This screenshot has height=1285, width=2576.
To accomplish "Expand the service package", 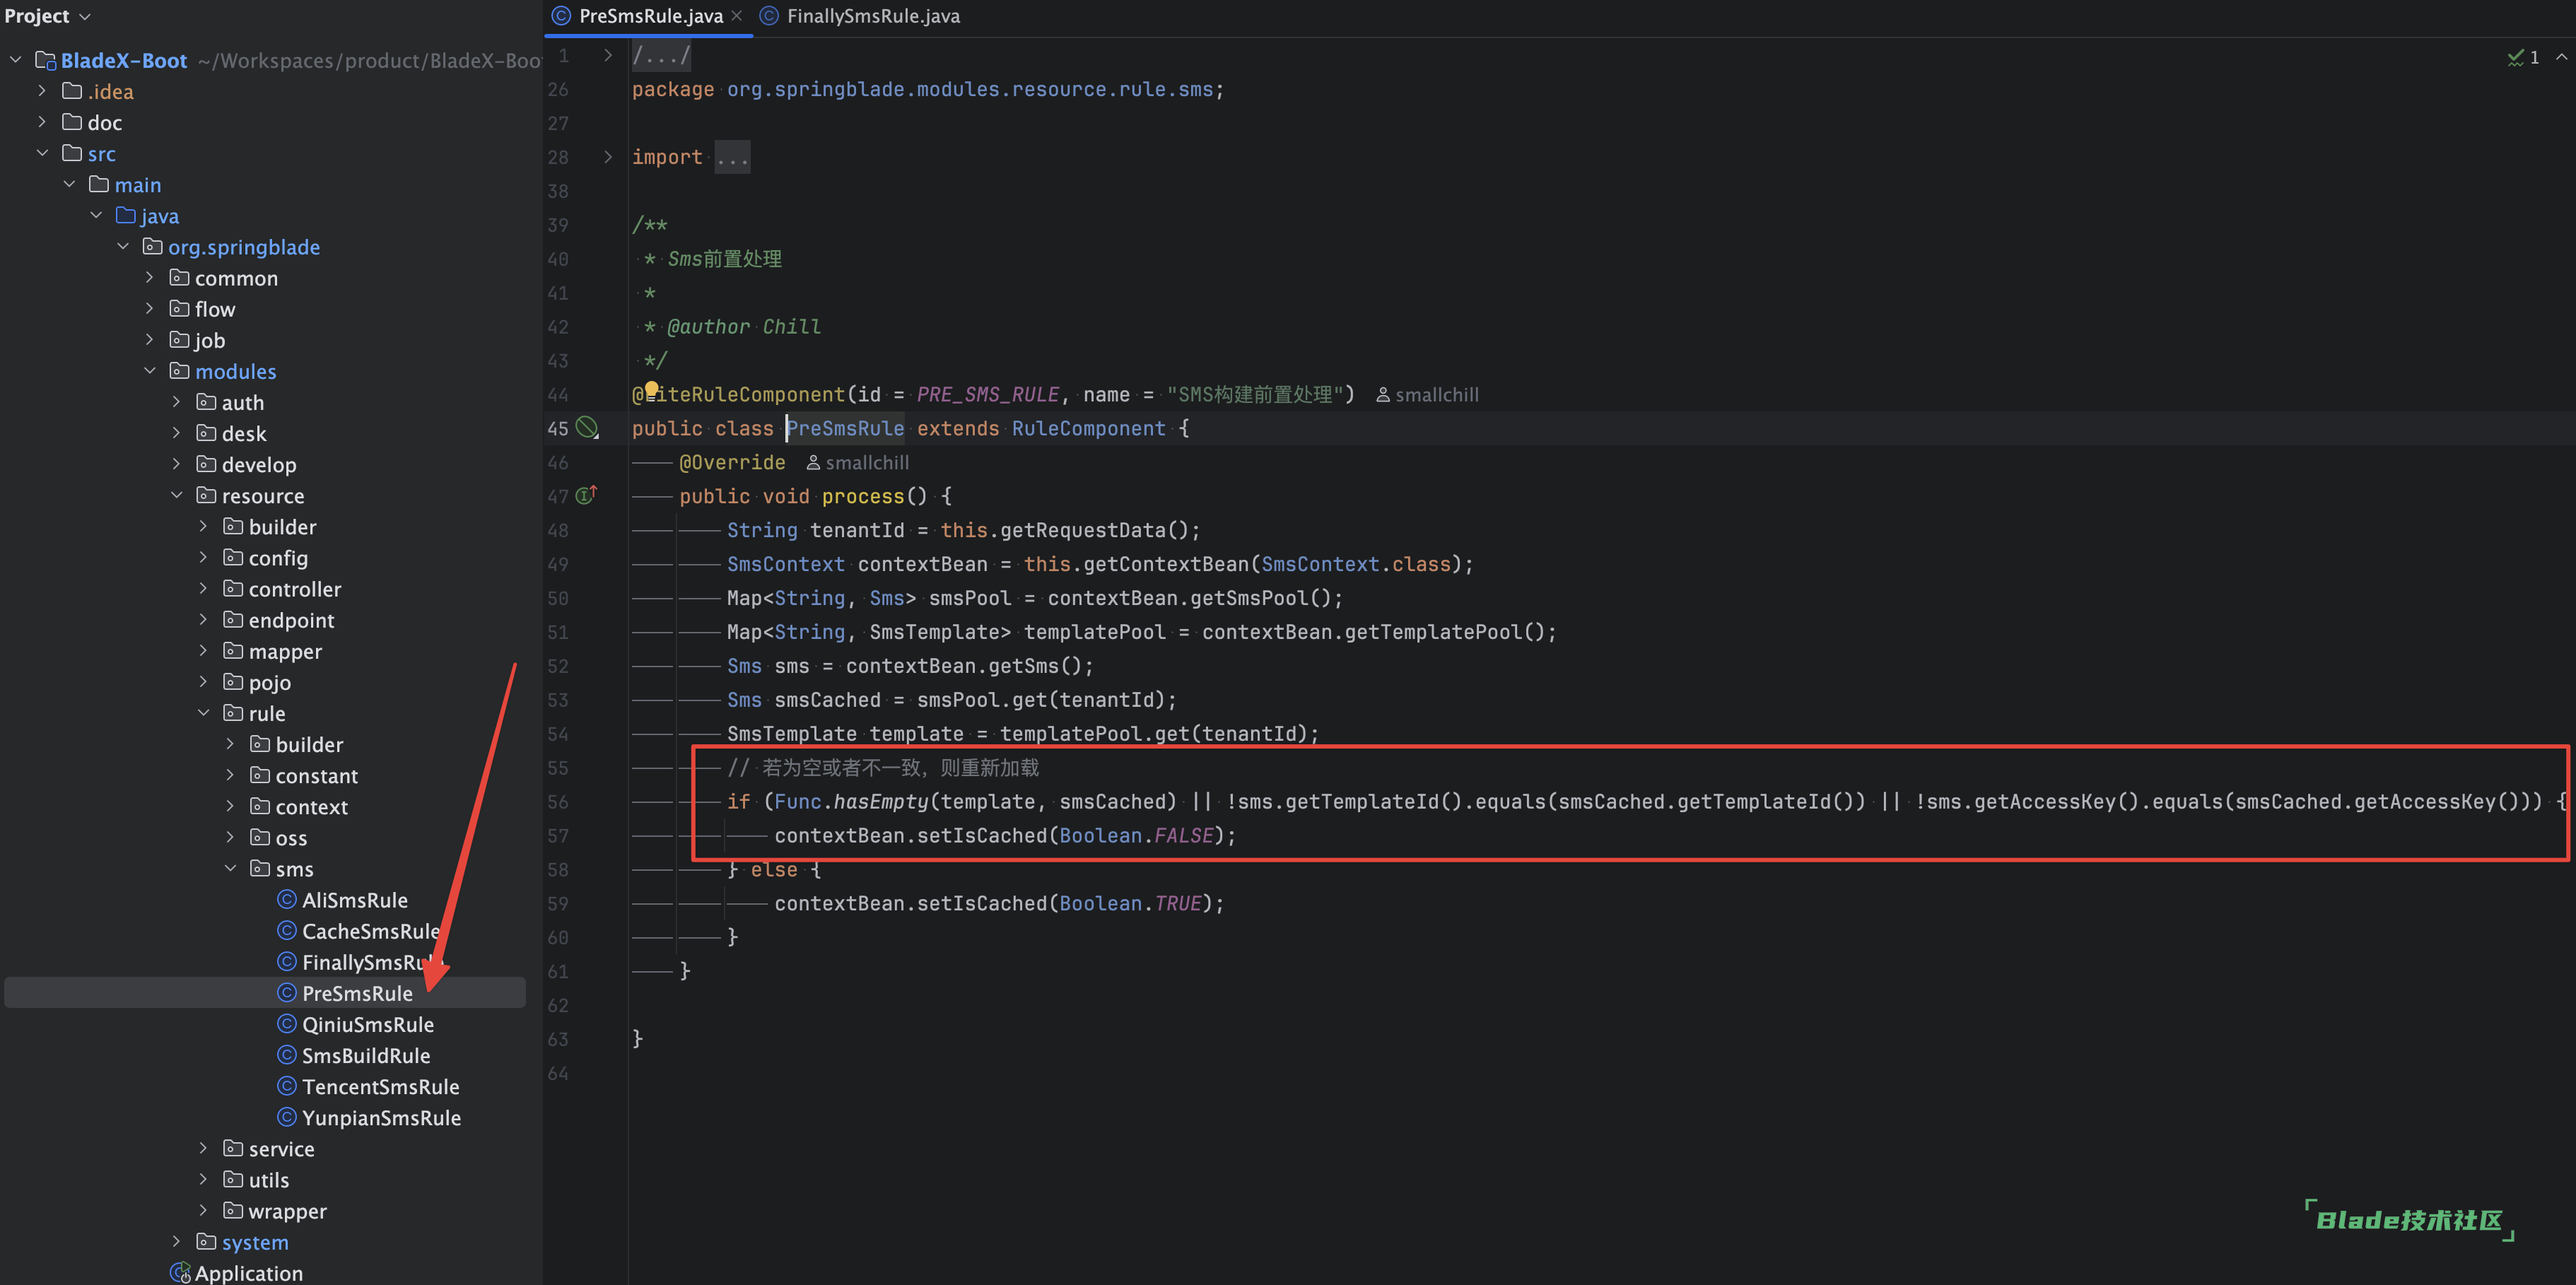I will [204, 1147].
